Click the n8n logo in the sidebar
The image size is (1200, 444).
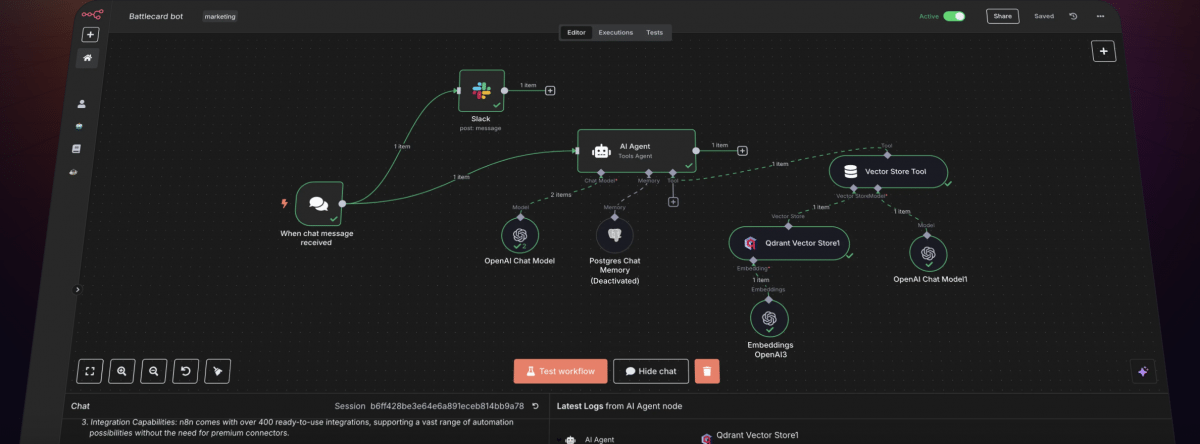coord(92,15)
